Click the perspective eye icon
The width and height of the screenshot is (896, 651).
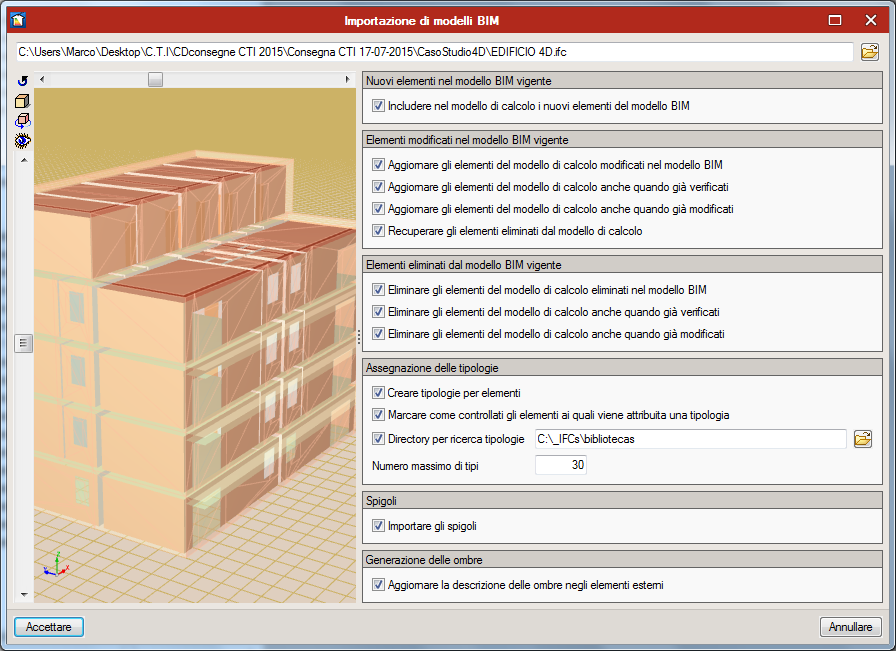point(22,140)
